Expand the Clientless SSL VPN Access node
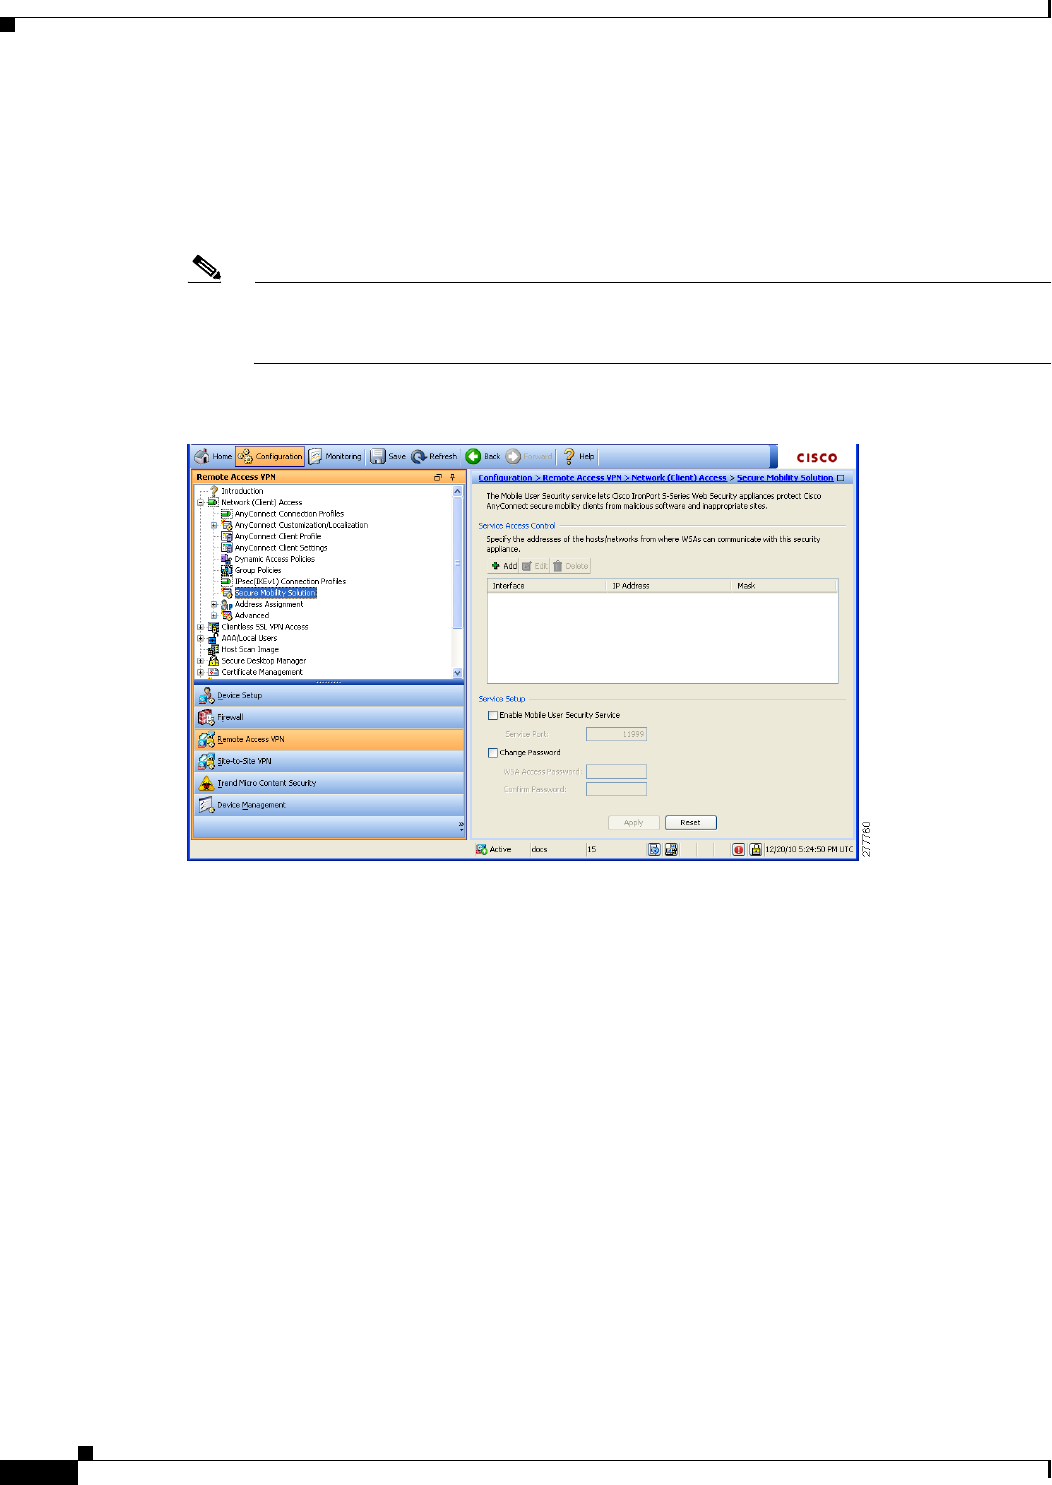This screenshot has width=1052, height=1485. point(200,627)
